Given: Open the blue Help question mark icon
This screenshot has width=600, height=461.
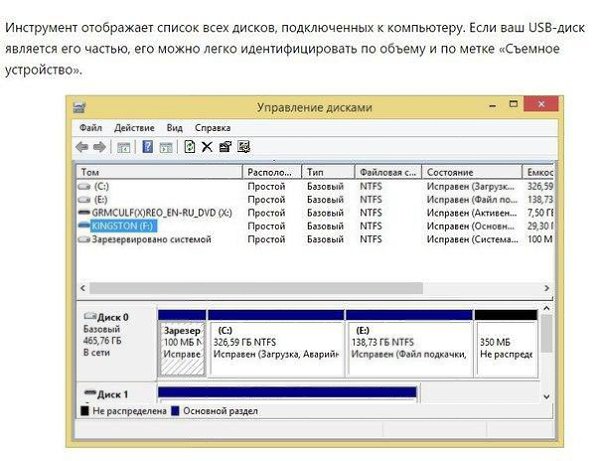Looking at the screenshot, I should pyautogui.click(x=147, y=147).
